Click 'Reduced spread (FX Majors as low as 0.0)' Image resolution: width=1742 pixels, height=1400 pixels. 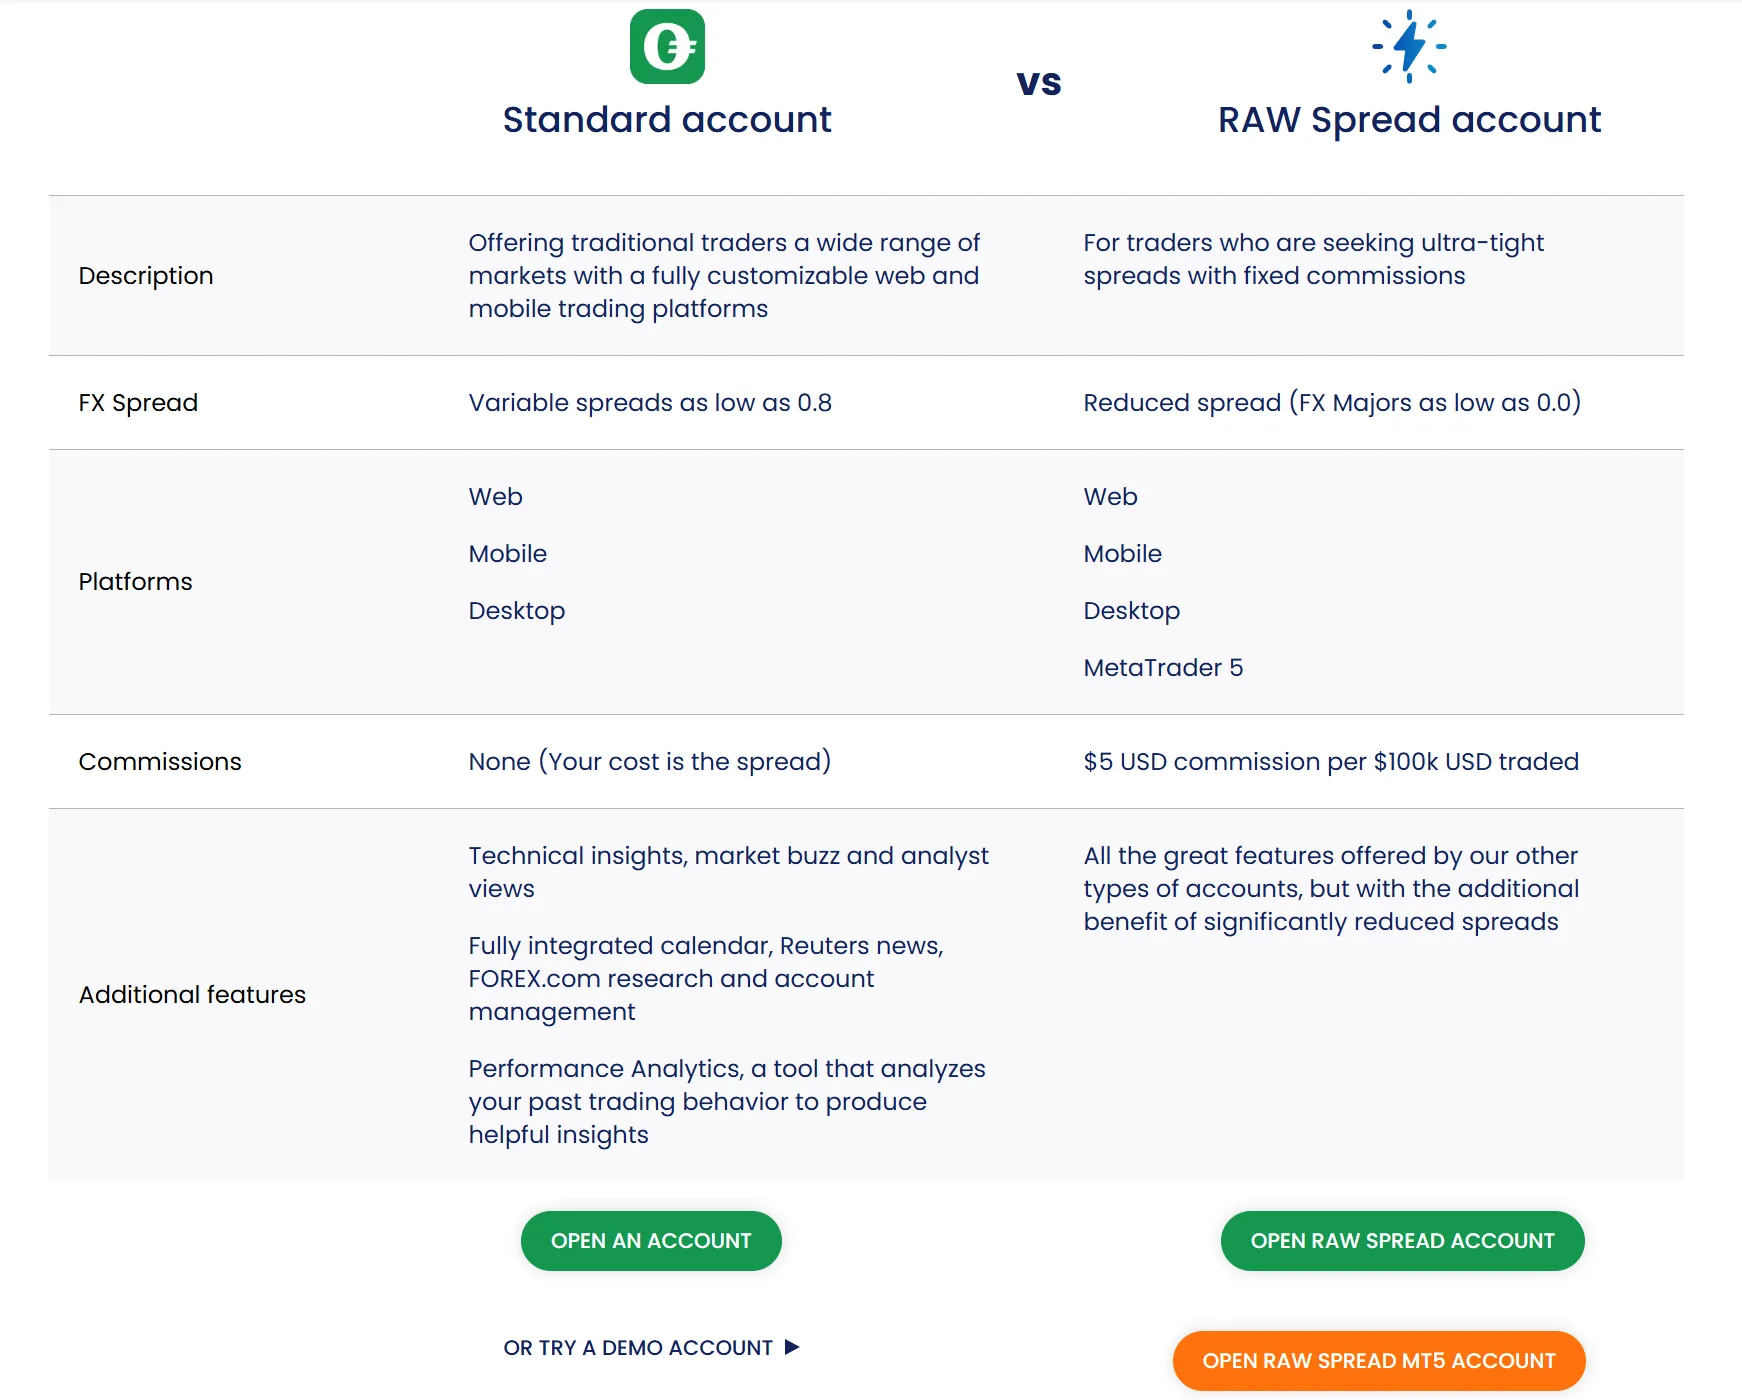coord(1332,403)
